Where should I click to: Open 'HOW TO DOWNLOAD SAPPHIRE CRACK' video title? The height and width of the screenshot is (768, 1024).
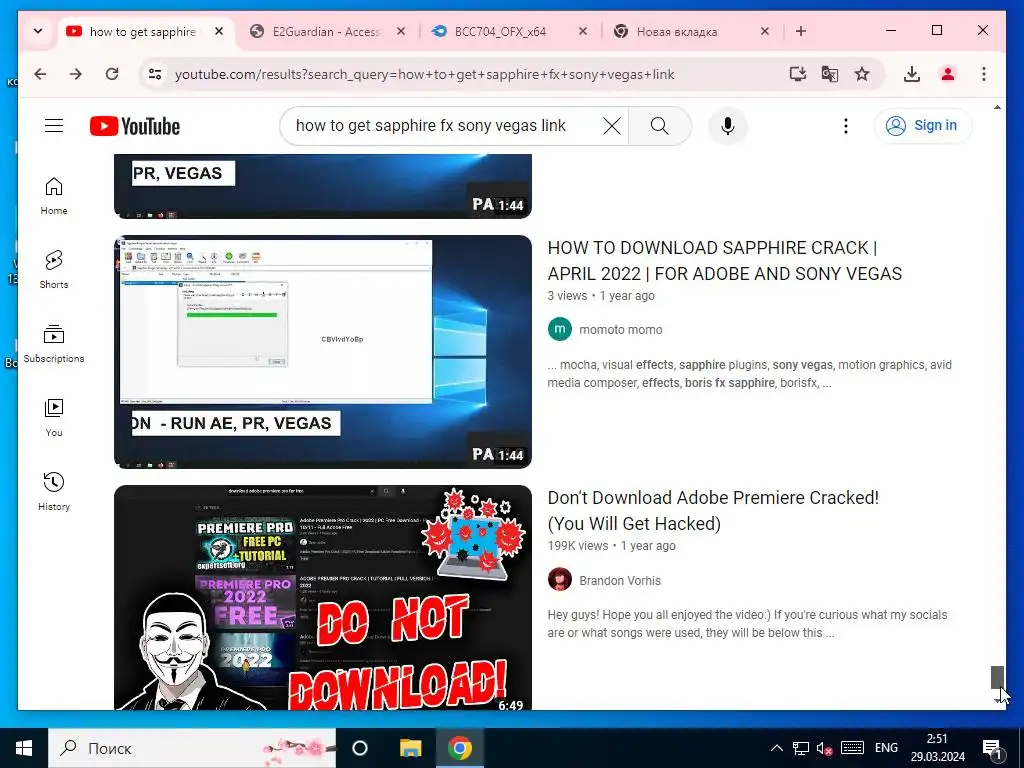[725, 261]
